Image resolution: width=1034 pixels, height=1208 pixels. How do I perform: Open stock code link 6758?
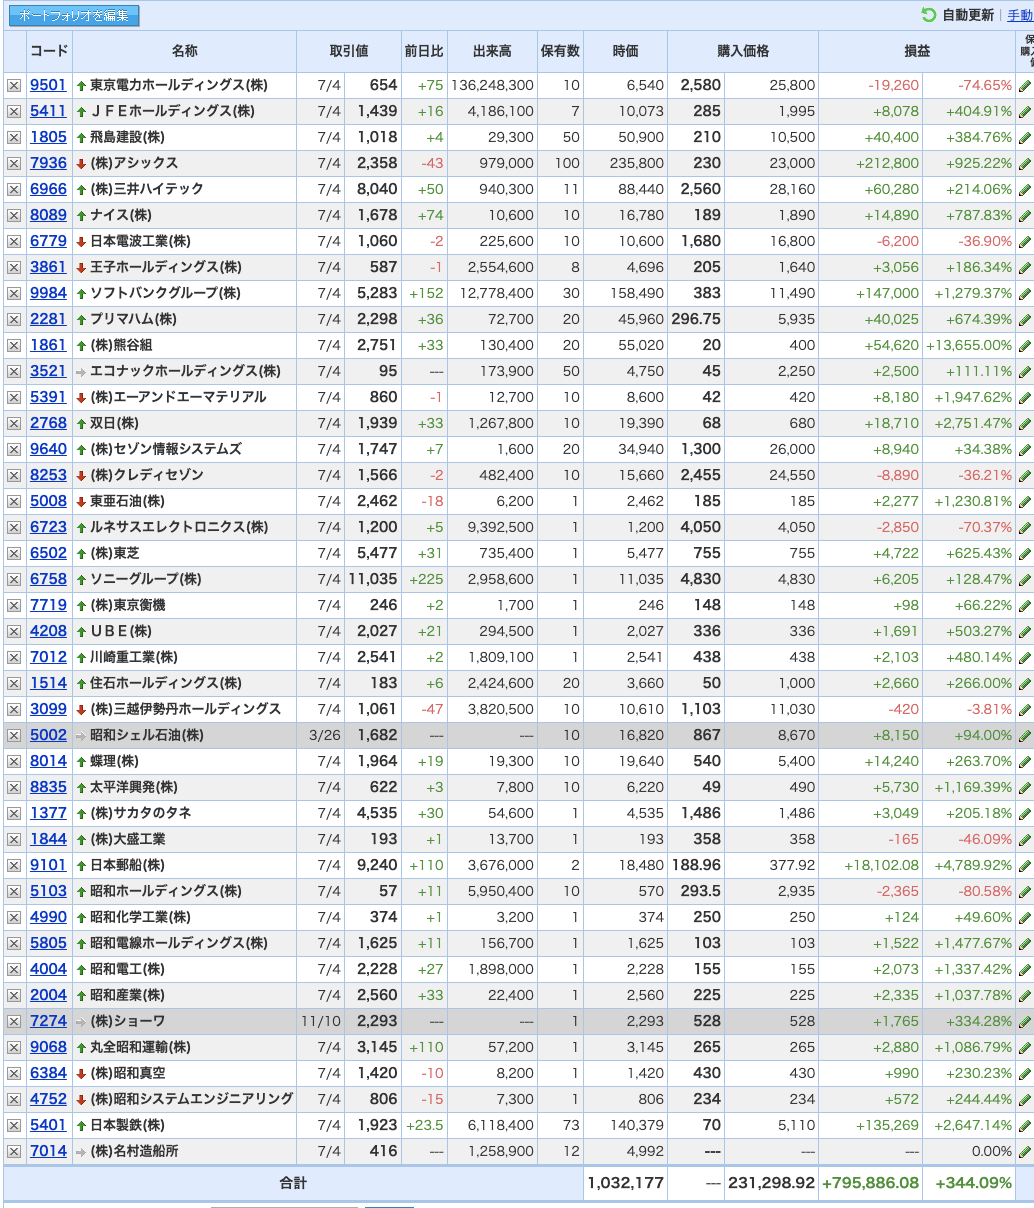[x=48, y=579]
